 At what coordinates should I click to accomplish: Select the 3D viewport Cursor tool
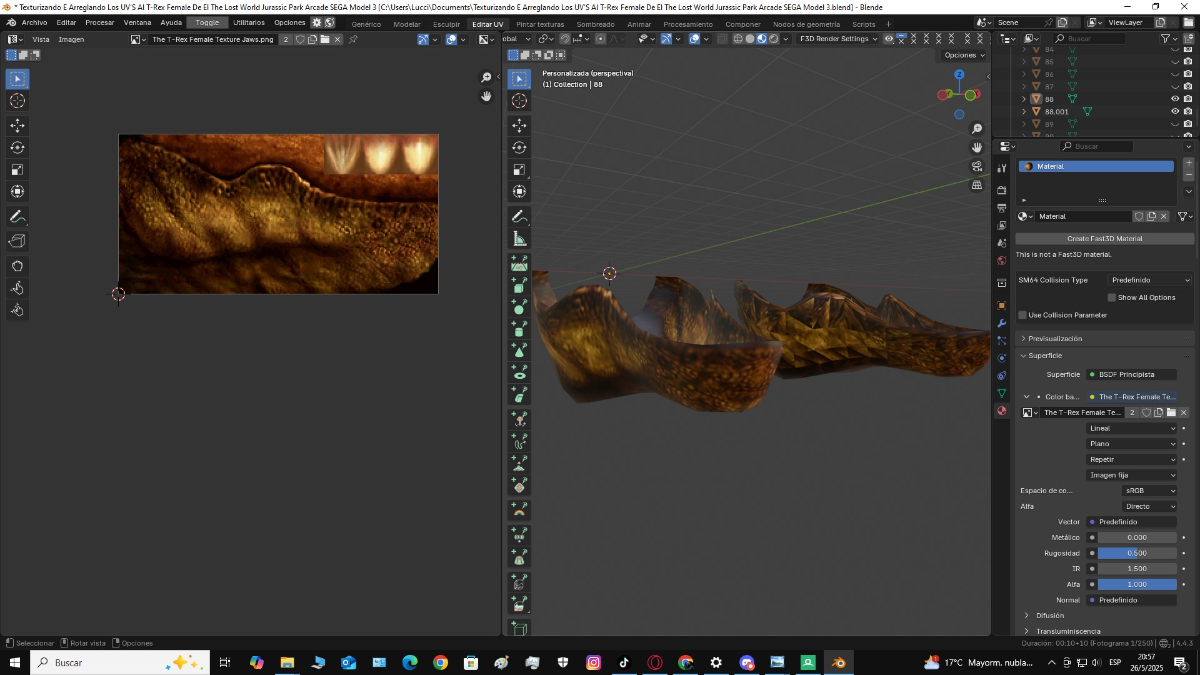click(x=519, y=101)
